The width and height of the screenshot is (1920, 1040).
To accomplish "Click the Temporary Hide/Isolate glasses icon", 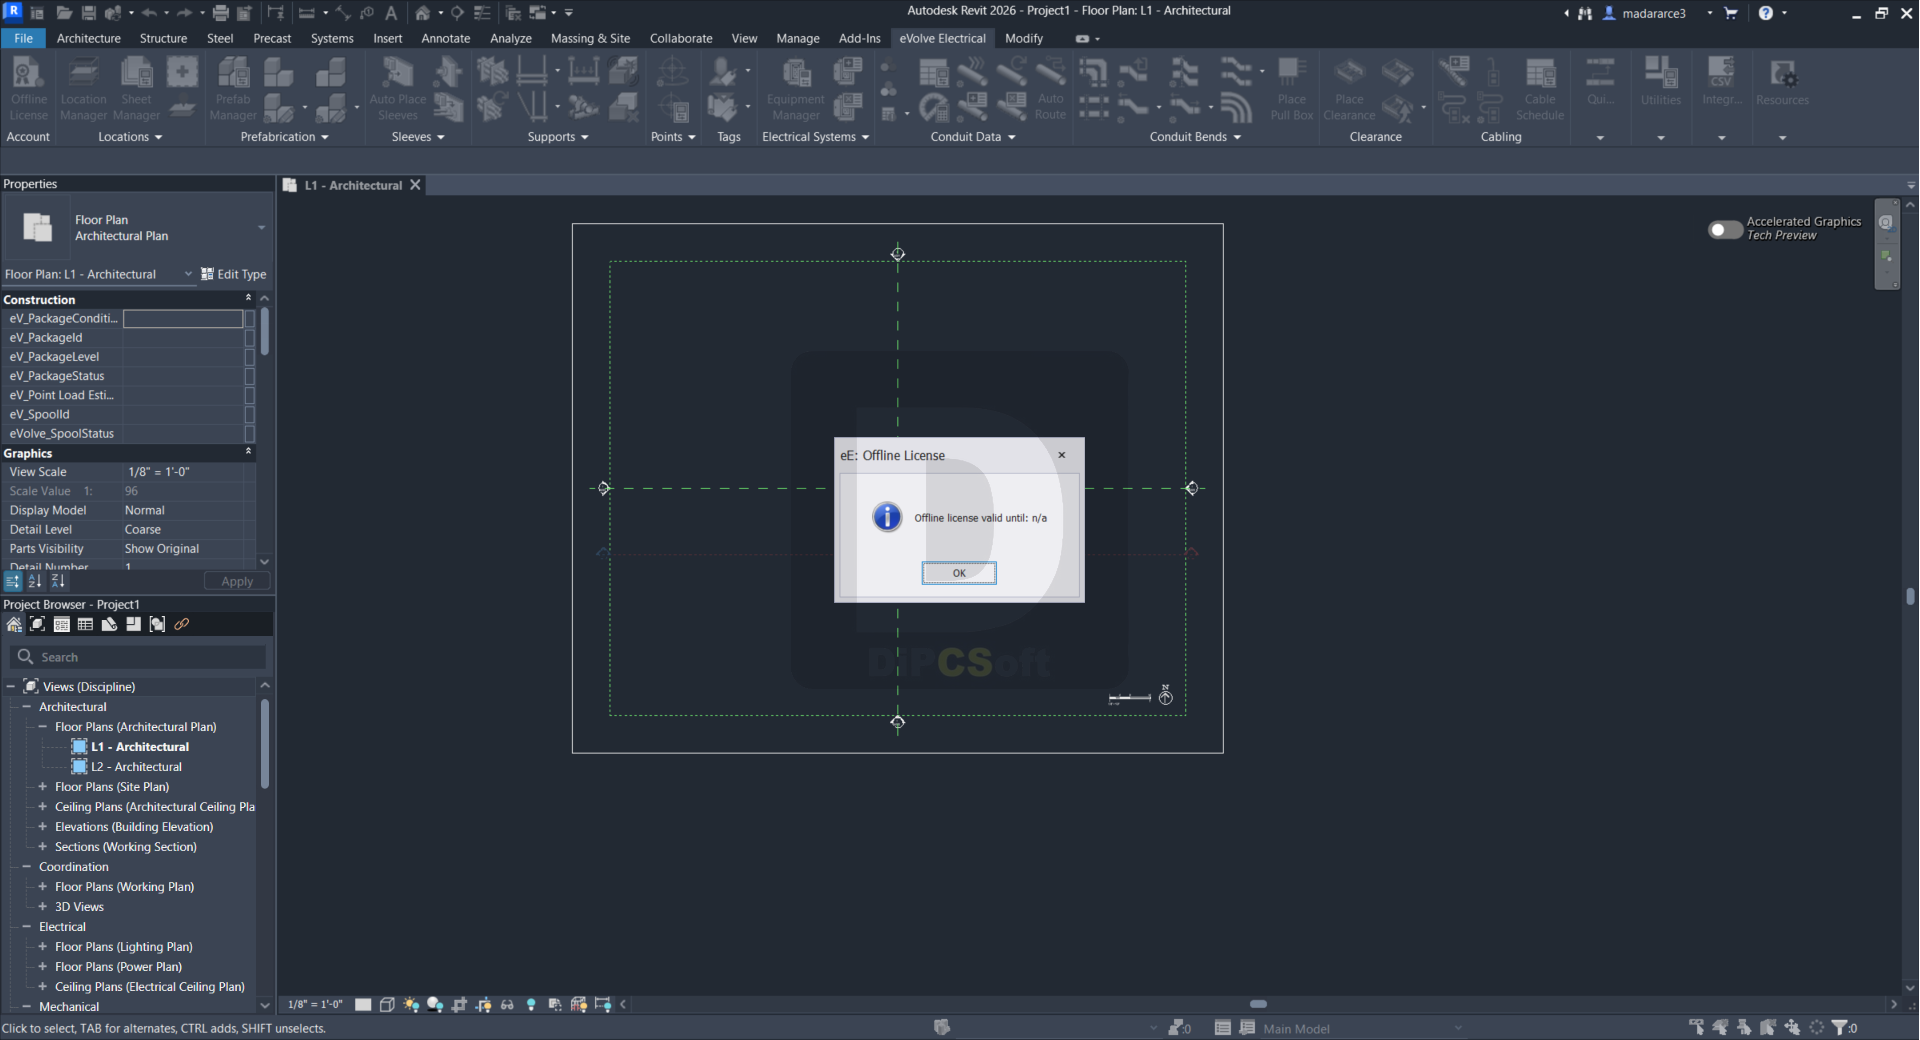I will 507,1004.
